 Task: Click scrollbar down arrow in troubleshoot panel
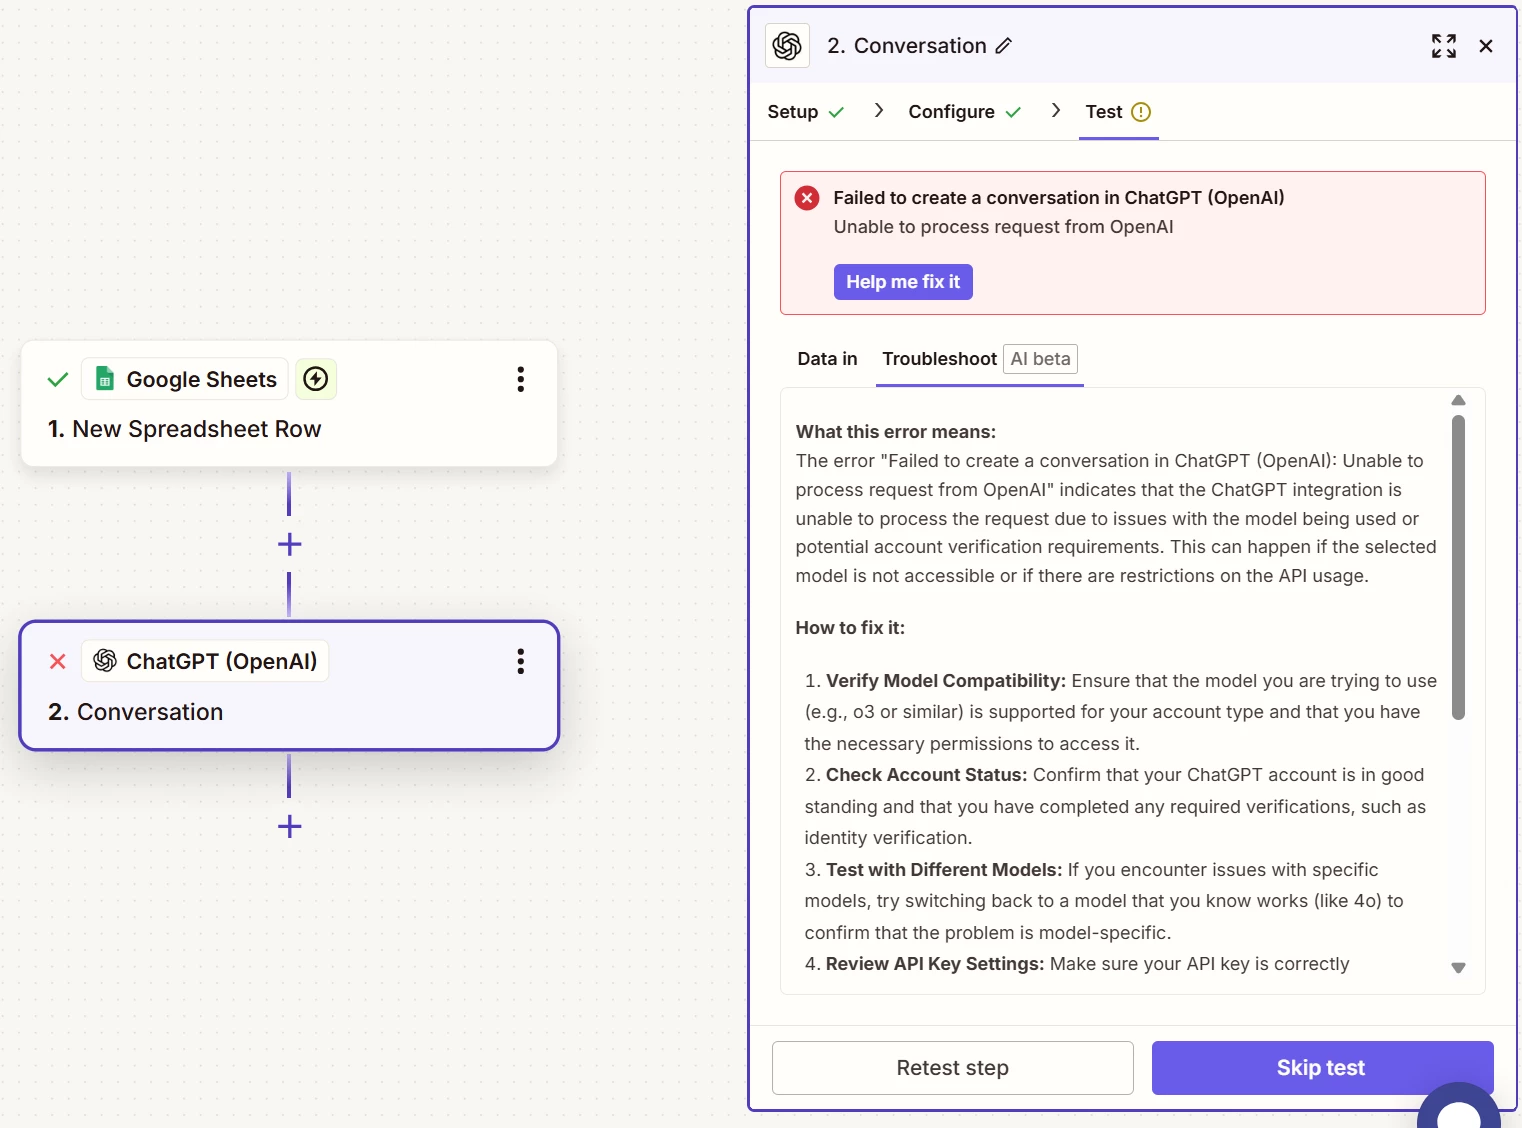pyautogui.click(x=1458, y=968)
